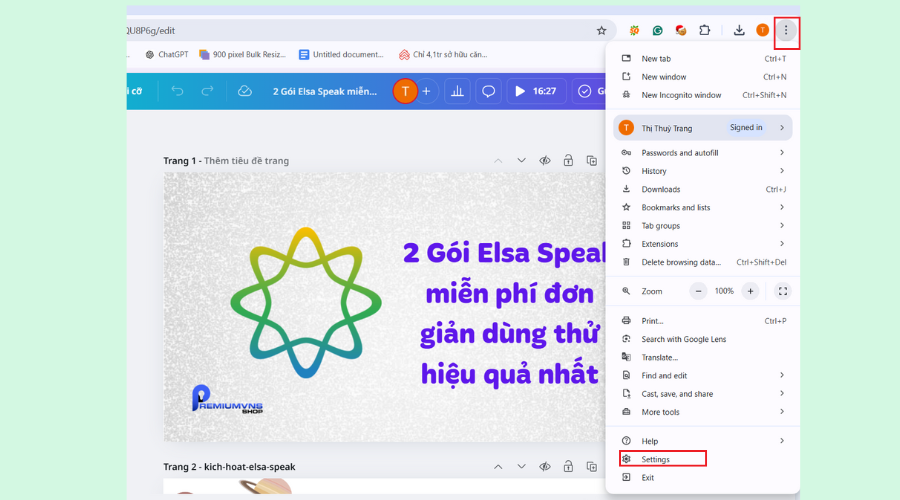Expand Thi Thuy Trang profile submenu

(703, 127)
